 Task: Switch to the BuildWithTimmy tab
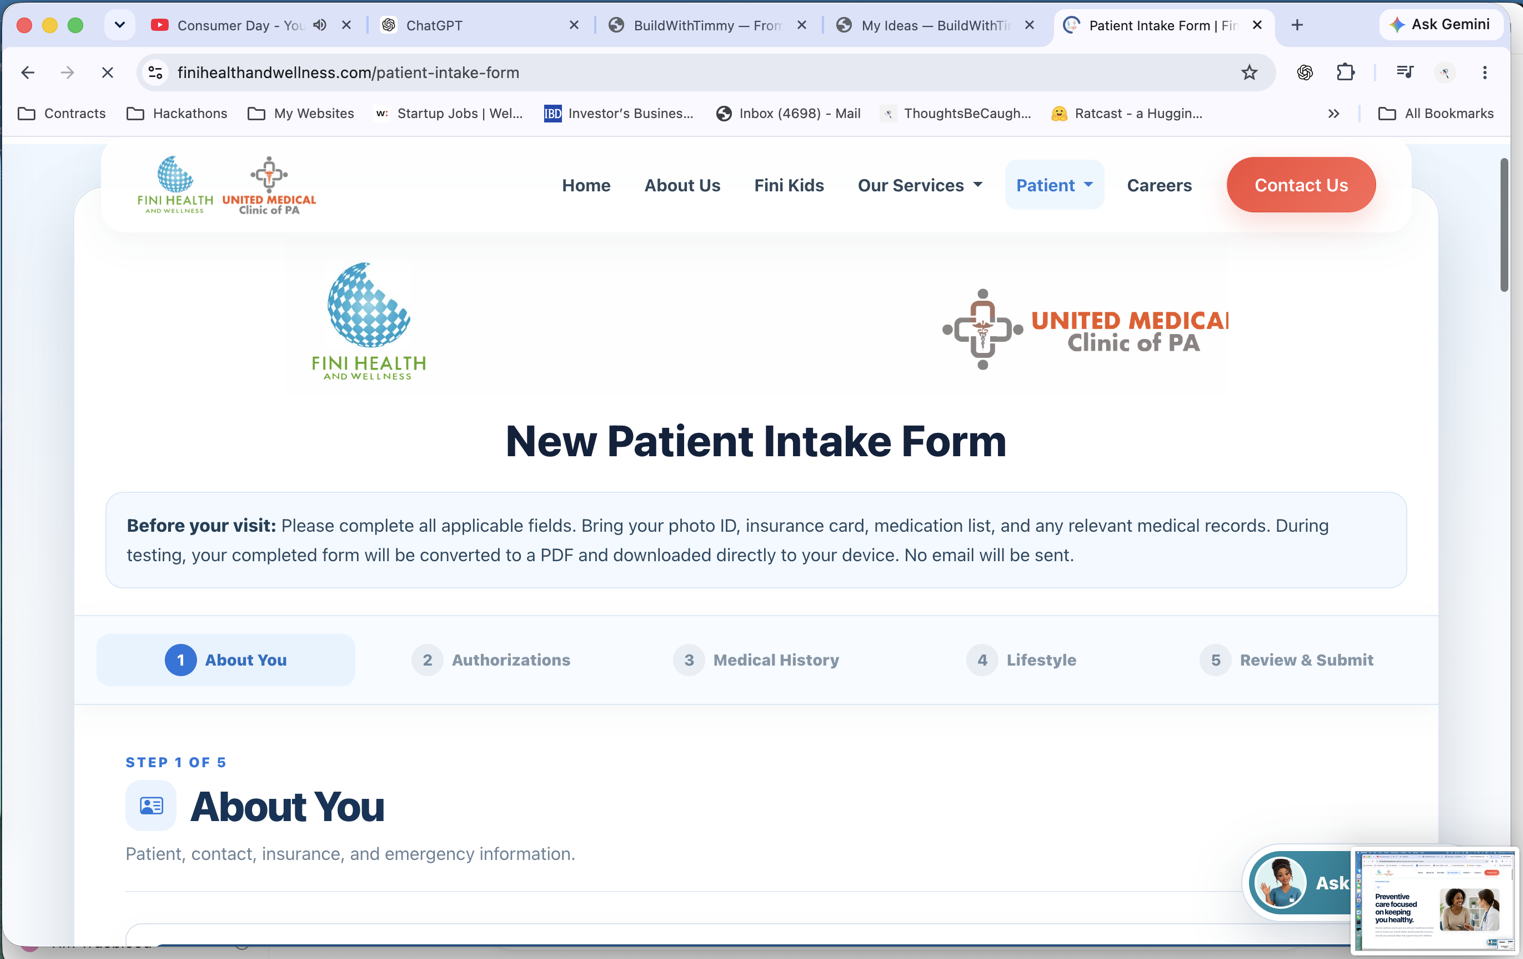709,25
